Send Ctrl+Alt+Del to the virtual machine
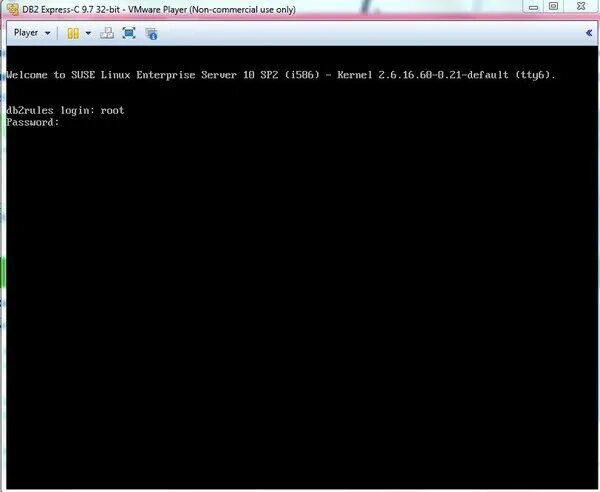The image size is (600, 492). 107,33
